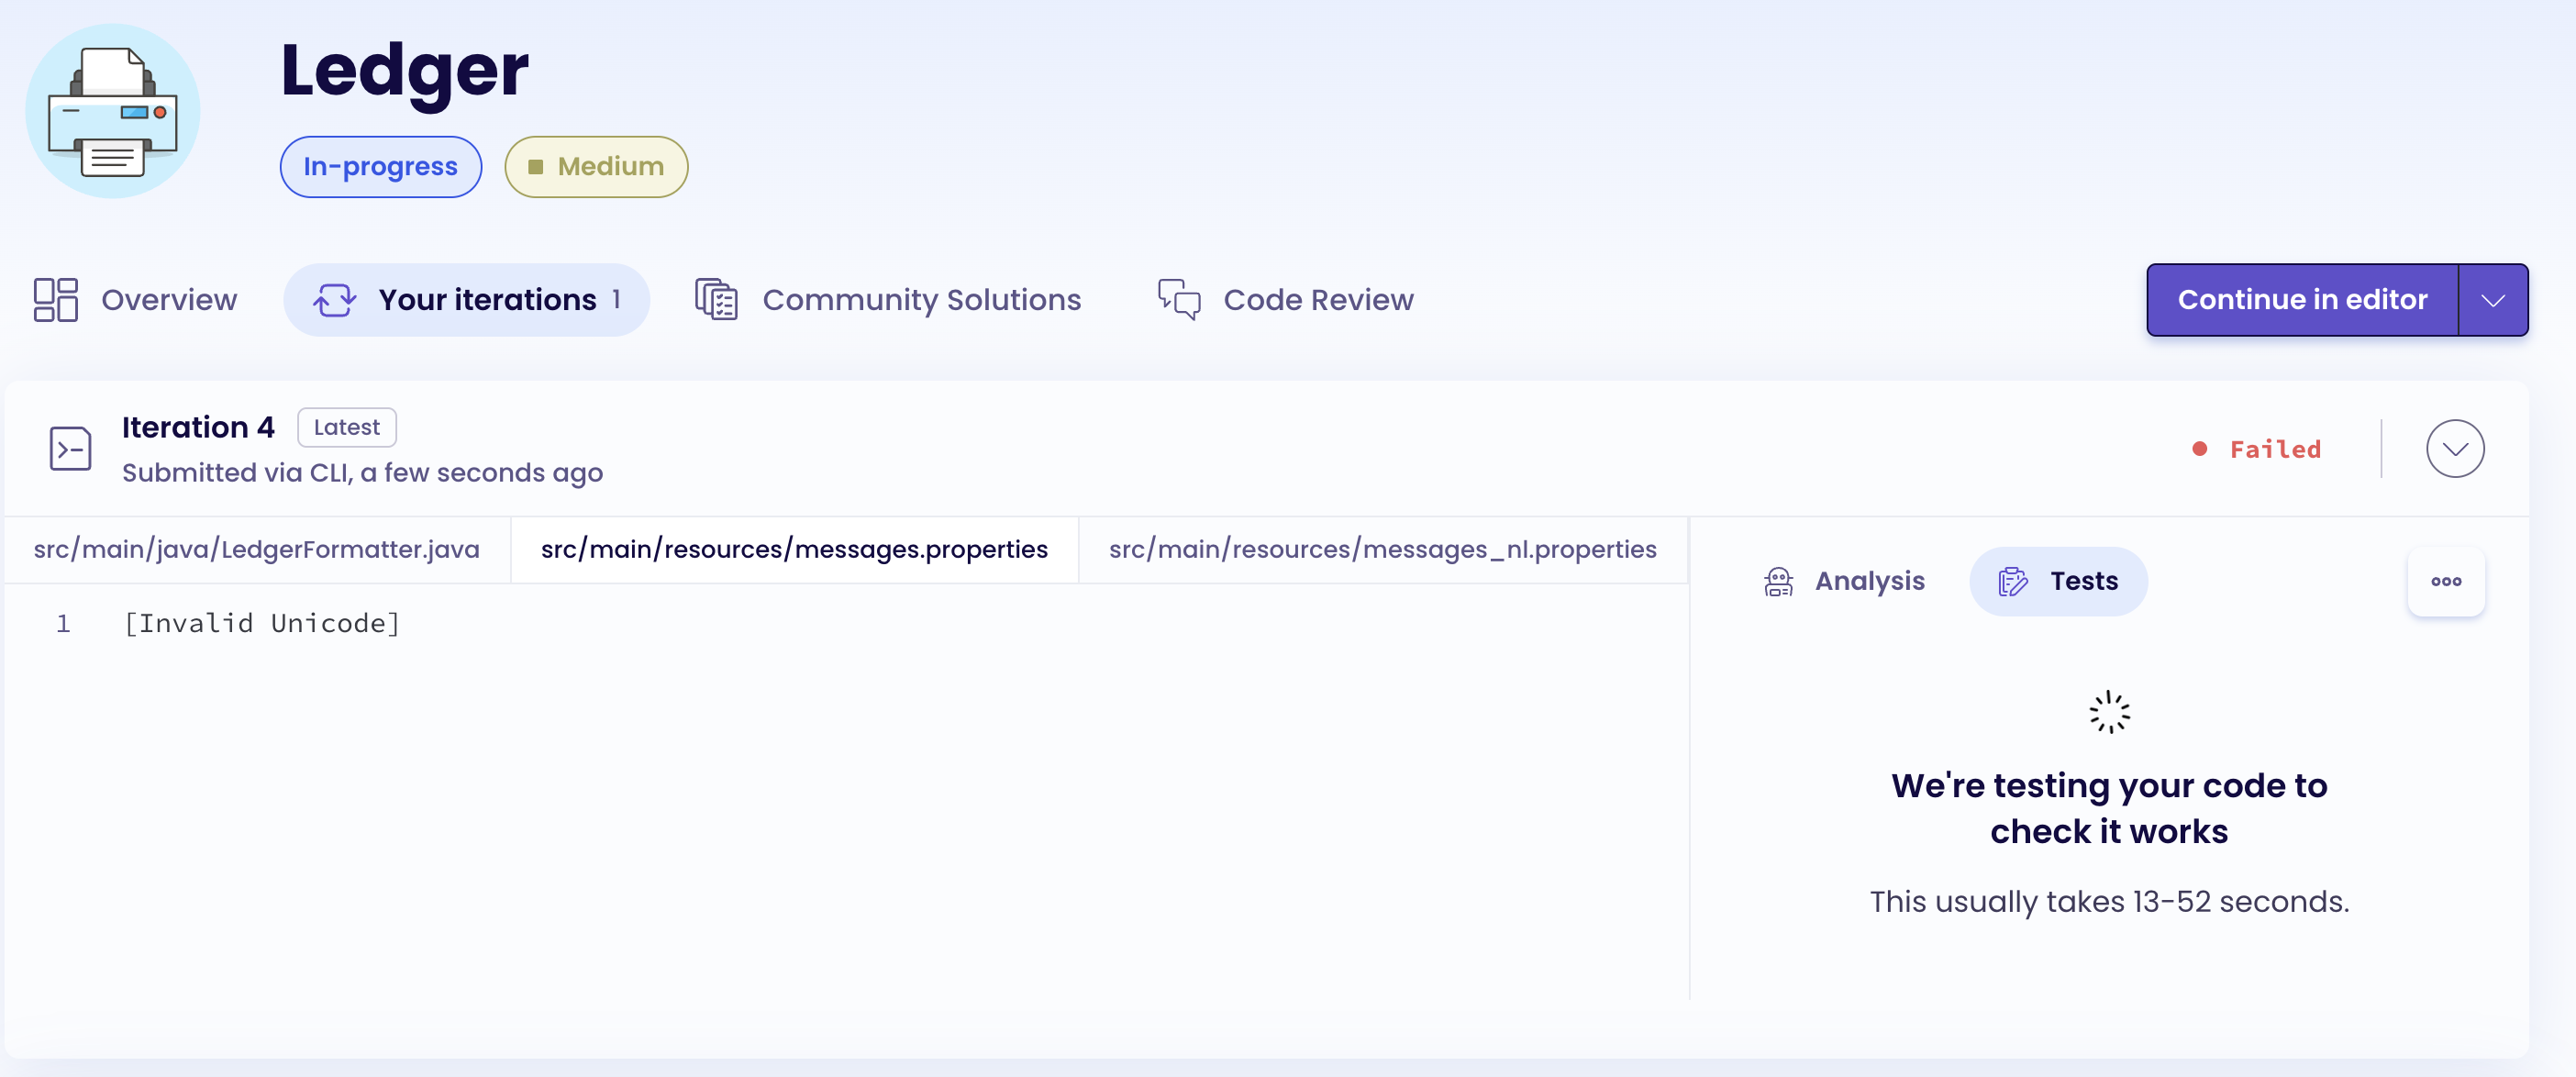This screenshot has height=1077, width=2576.
Task: Switch to Your iterations tab
Action: [x=467, y=300]
